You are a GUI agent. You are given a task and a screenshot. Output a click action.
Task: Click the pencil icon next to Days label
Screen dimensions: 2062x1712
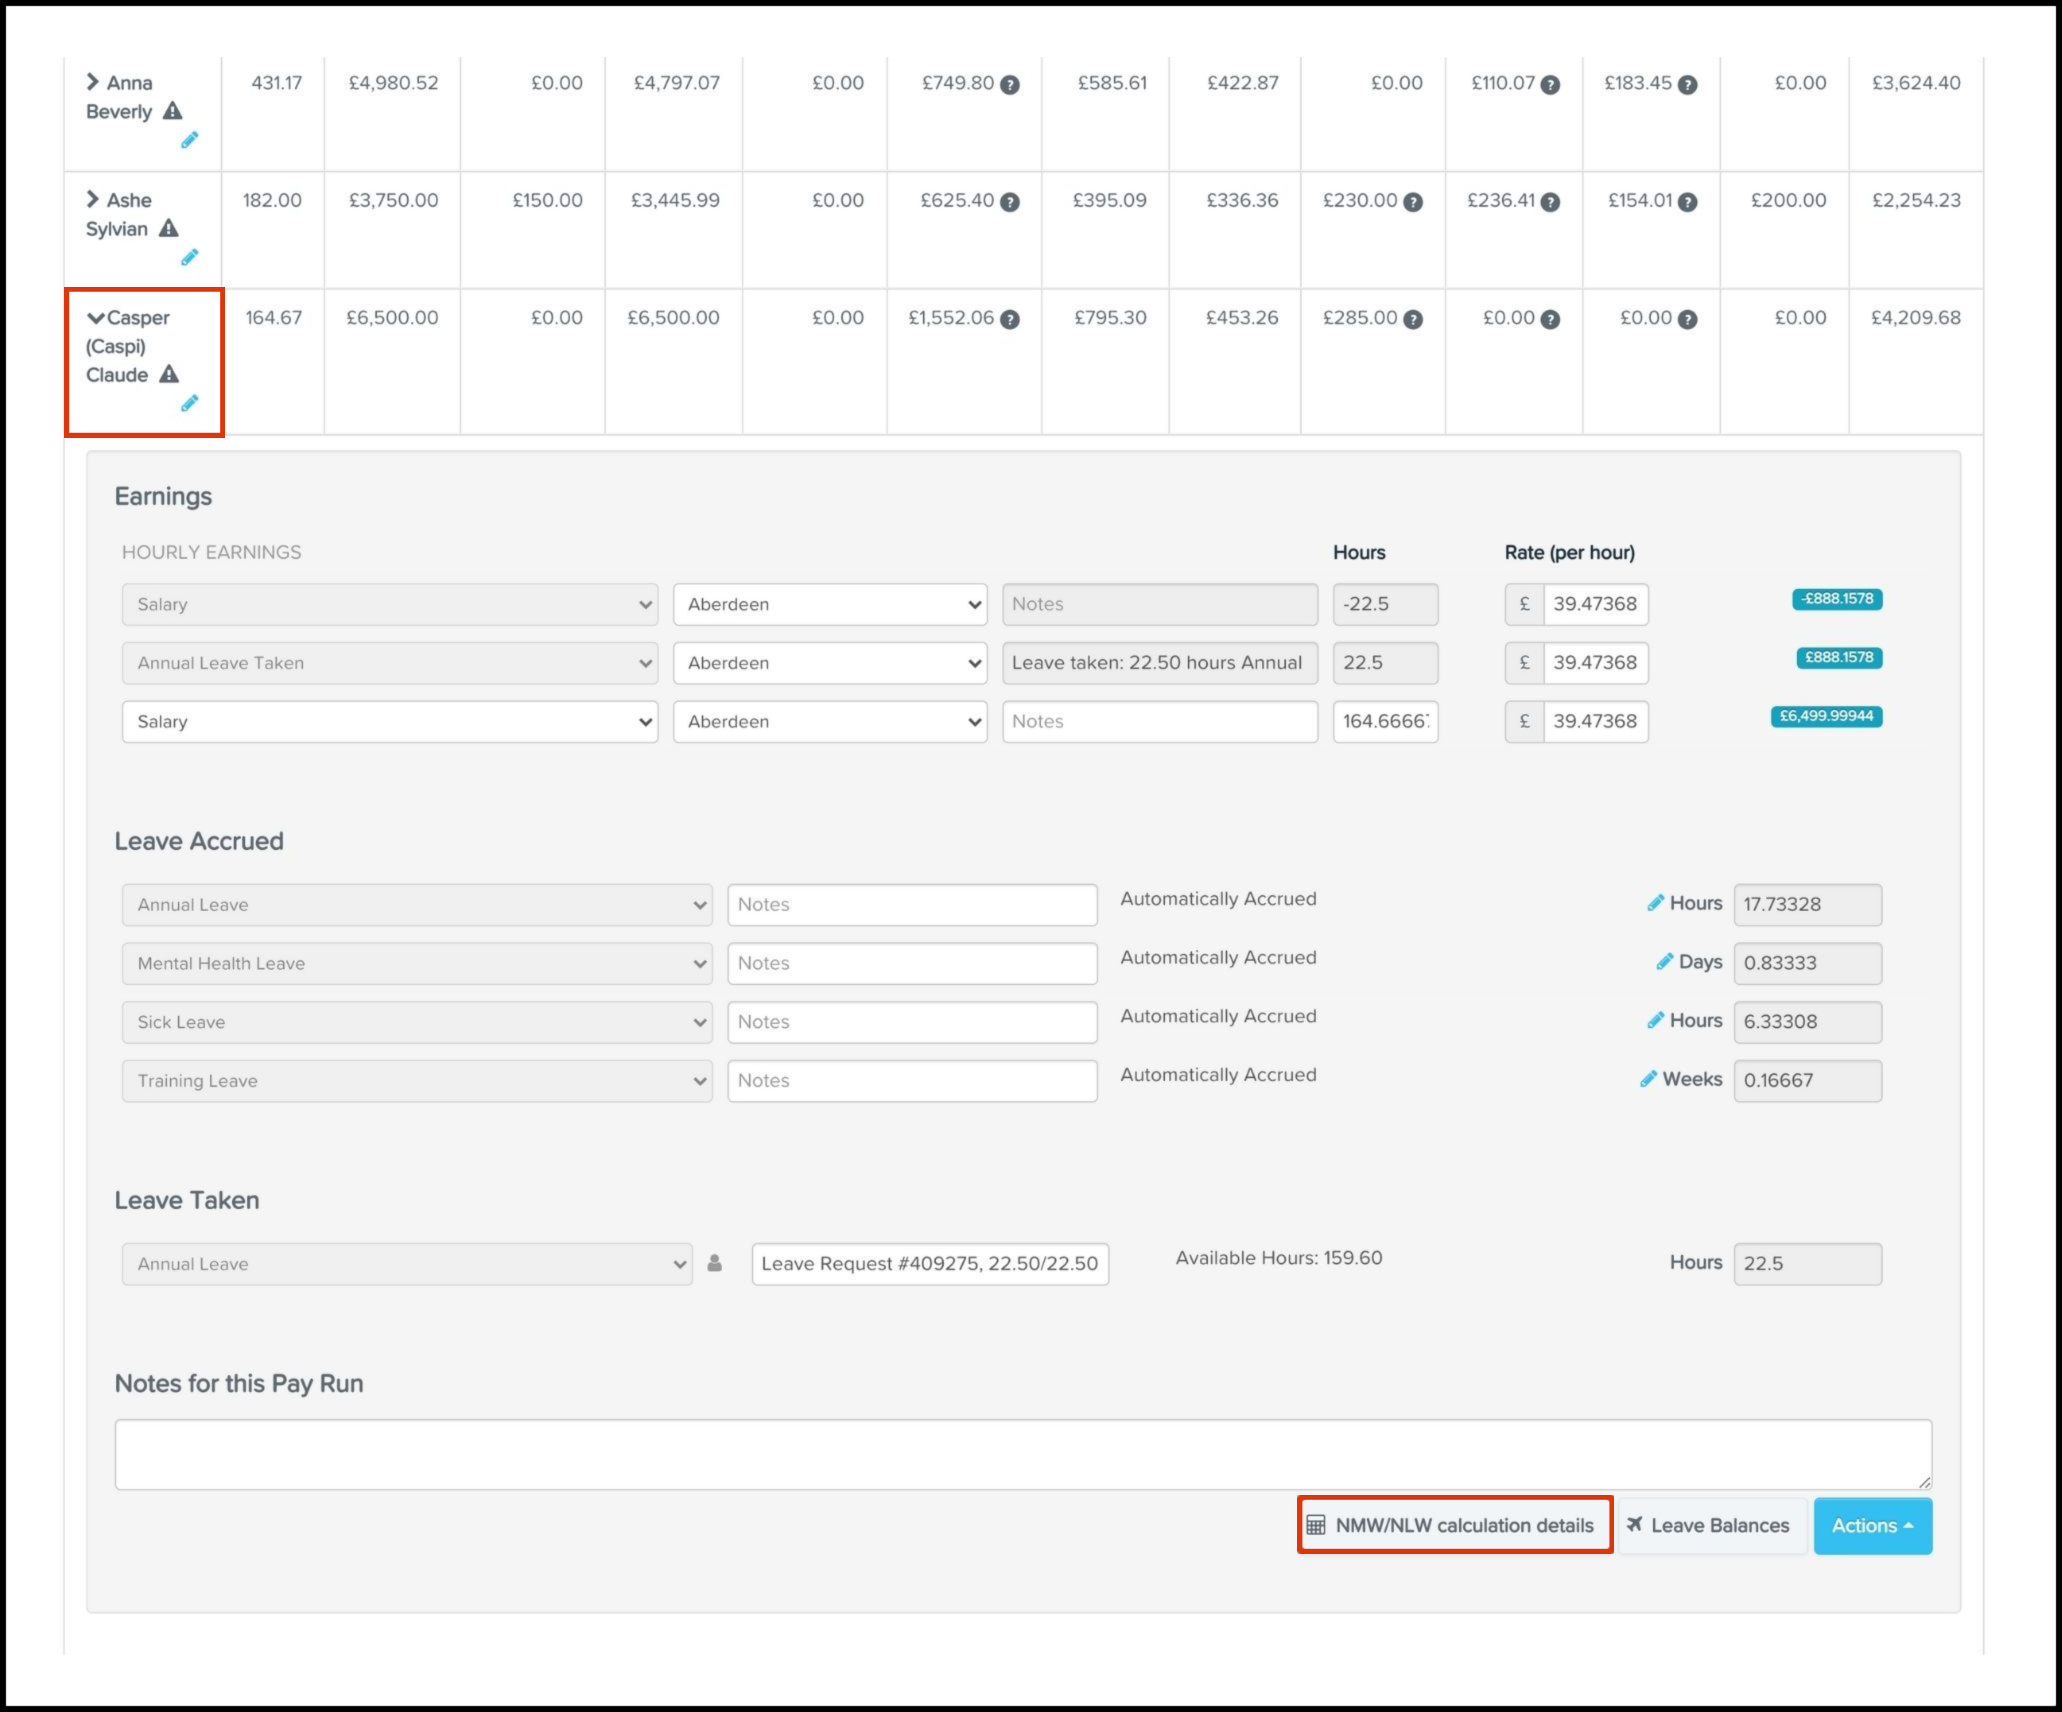[x=1664, y=962]
